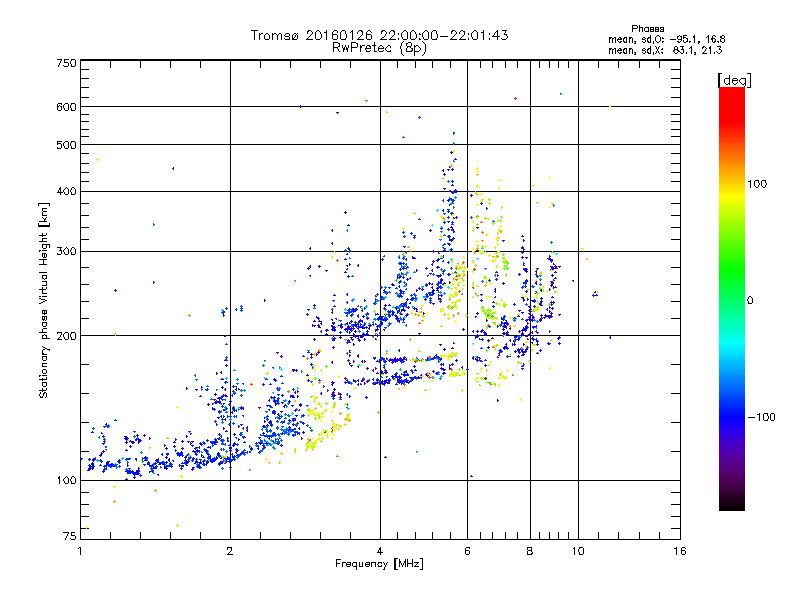Click the colorbar '-100' tick label
Viewport: 800px width, 600px height.
[761, 417]
